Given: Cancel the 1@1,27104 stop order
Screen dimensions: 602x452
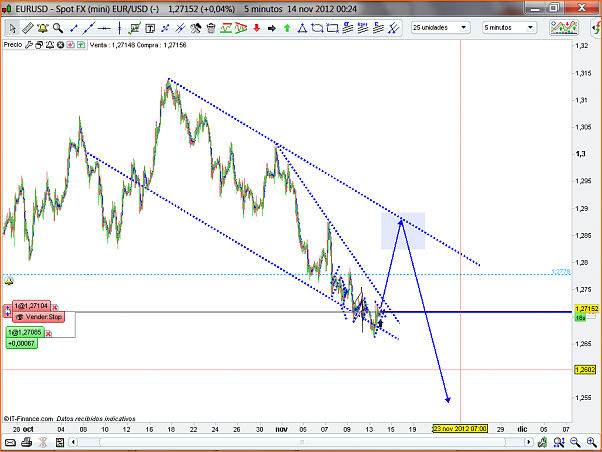Looking at the screenshot, I should [x=55, y=306].
